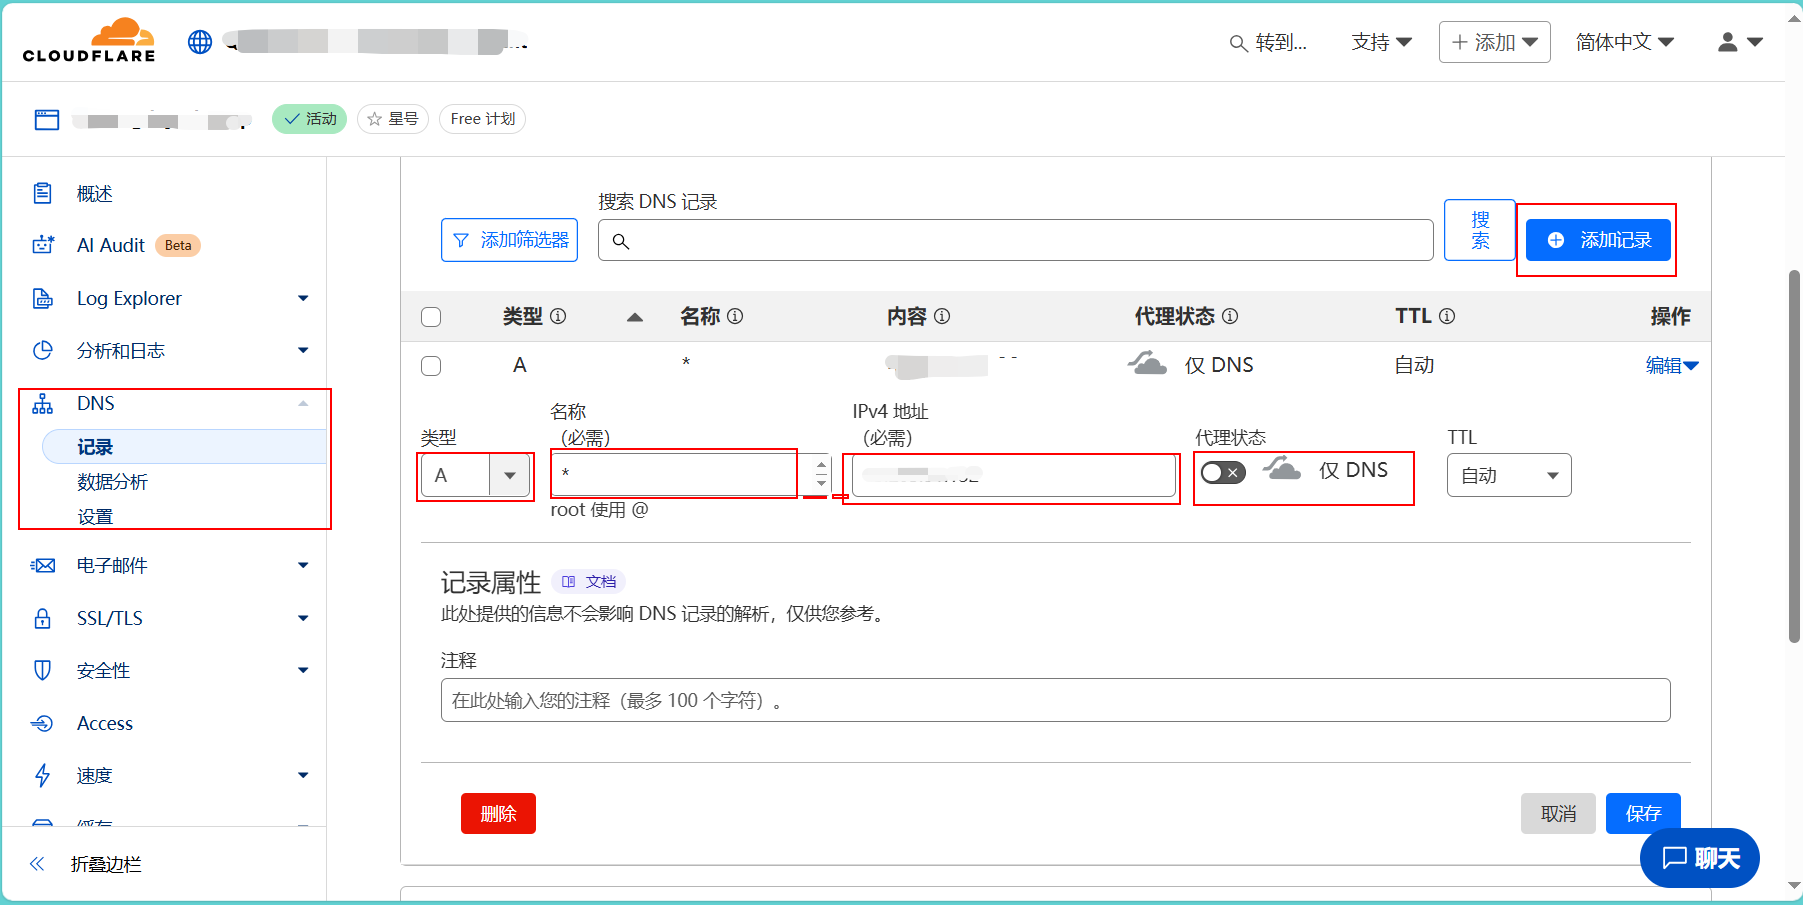Click the Cloudflare logo
Image resolution: width=1803 pixels, height=905 pixels.
tap(89, 41)
